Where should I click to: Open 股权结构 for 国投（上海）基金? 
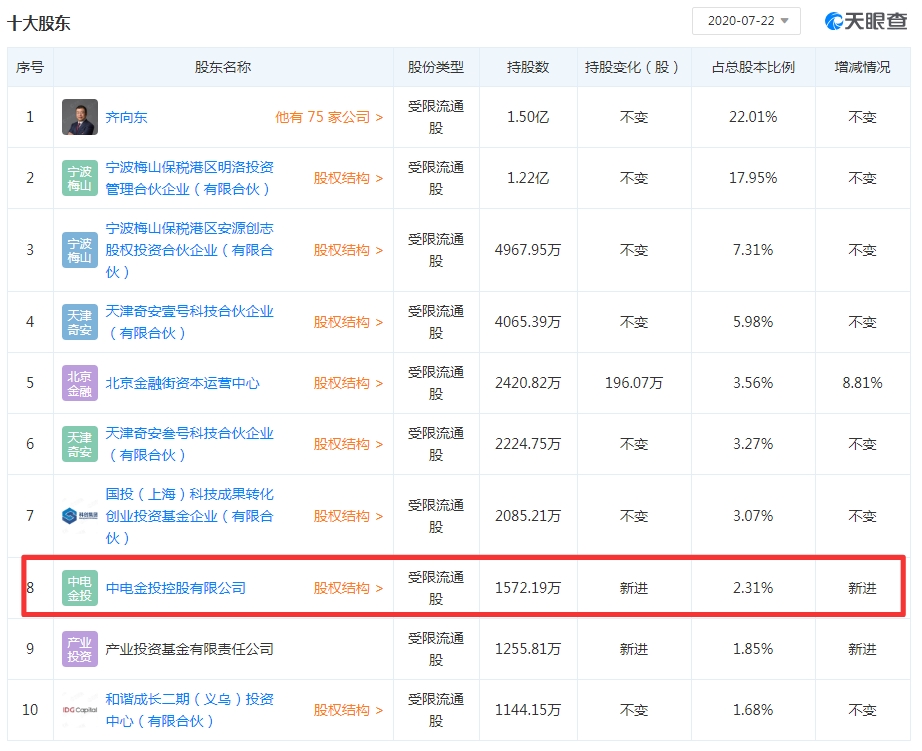coord(348,516)
